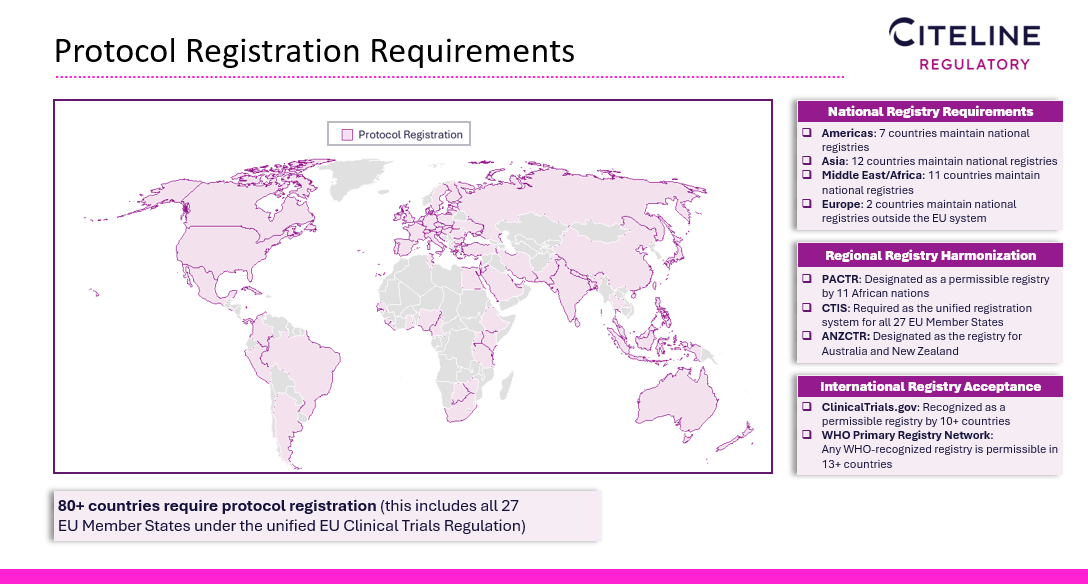
Task: Click the checkbox bullet beside Asia
Action: point(807,161)
